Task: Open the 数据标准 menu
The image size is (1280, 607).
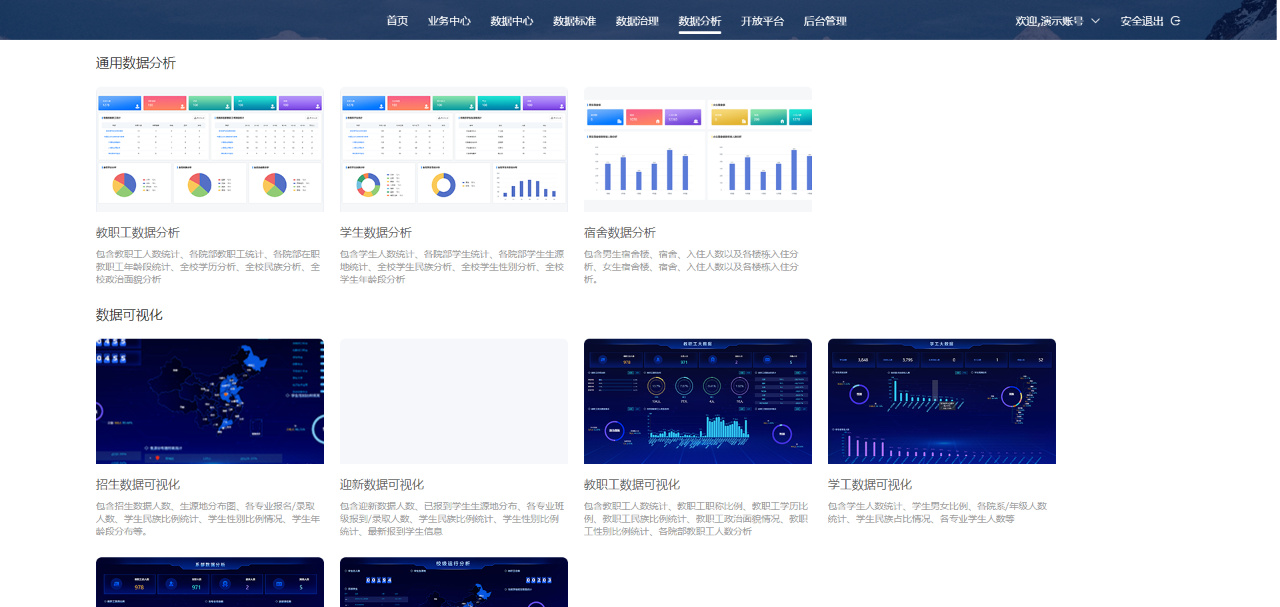Action: click(574, 21)
